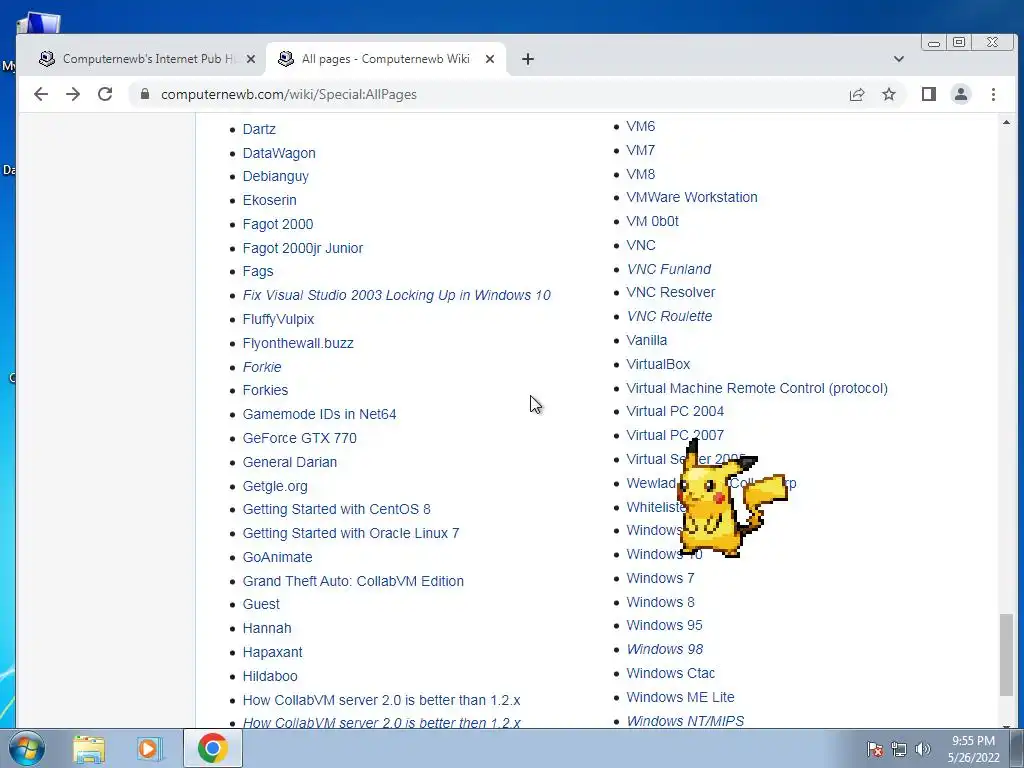Open the Hannah link
1024x768 pixels.
(267, 628)
